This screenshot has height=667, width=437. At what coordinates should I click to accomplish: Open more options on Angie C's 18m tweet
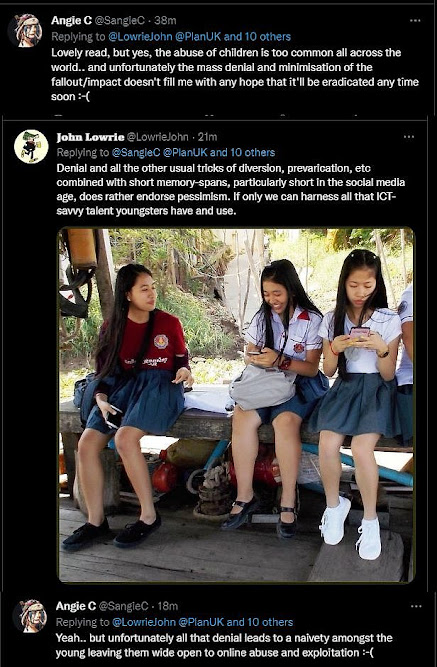(416, 606)
